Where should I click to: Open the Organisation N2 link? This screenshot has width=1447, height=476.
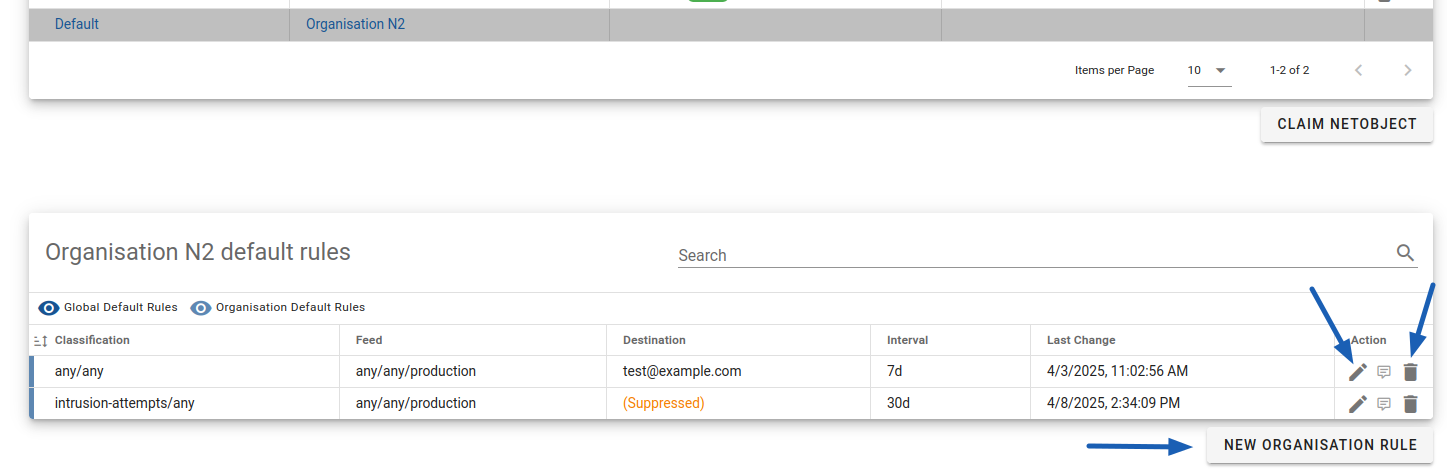pyautogui.click(x=355, y=24)
